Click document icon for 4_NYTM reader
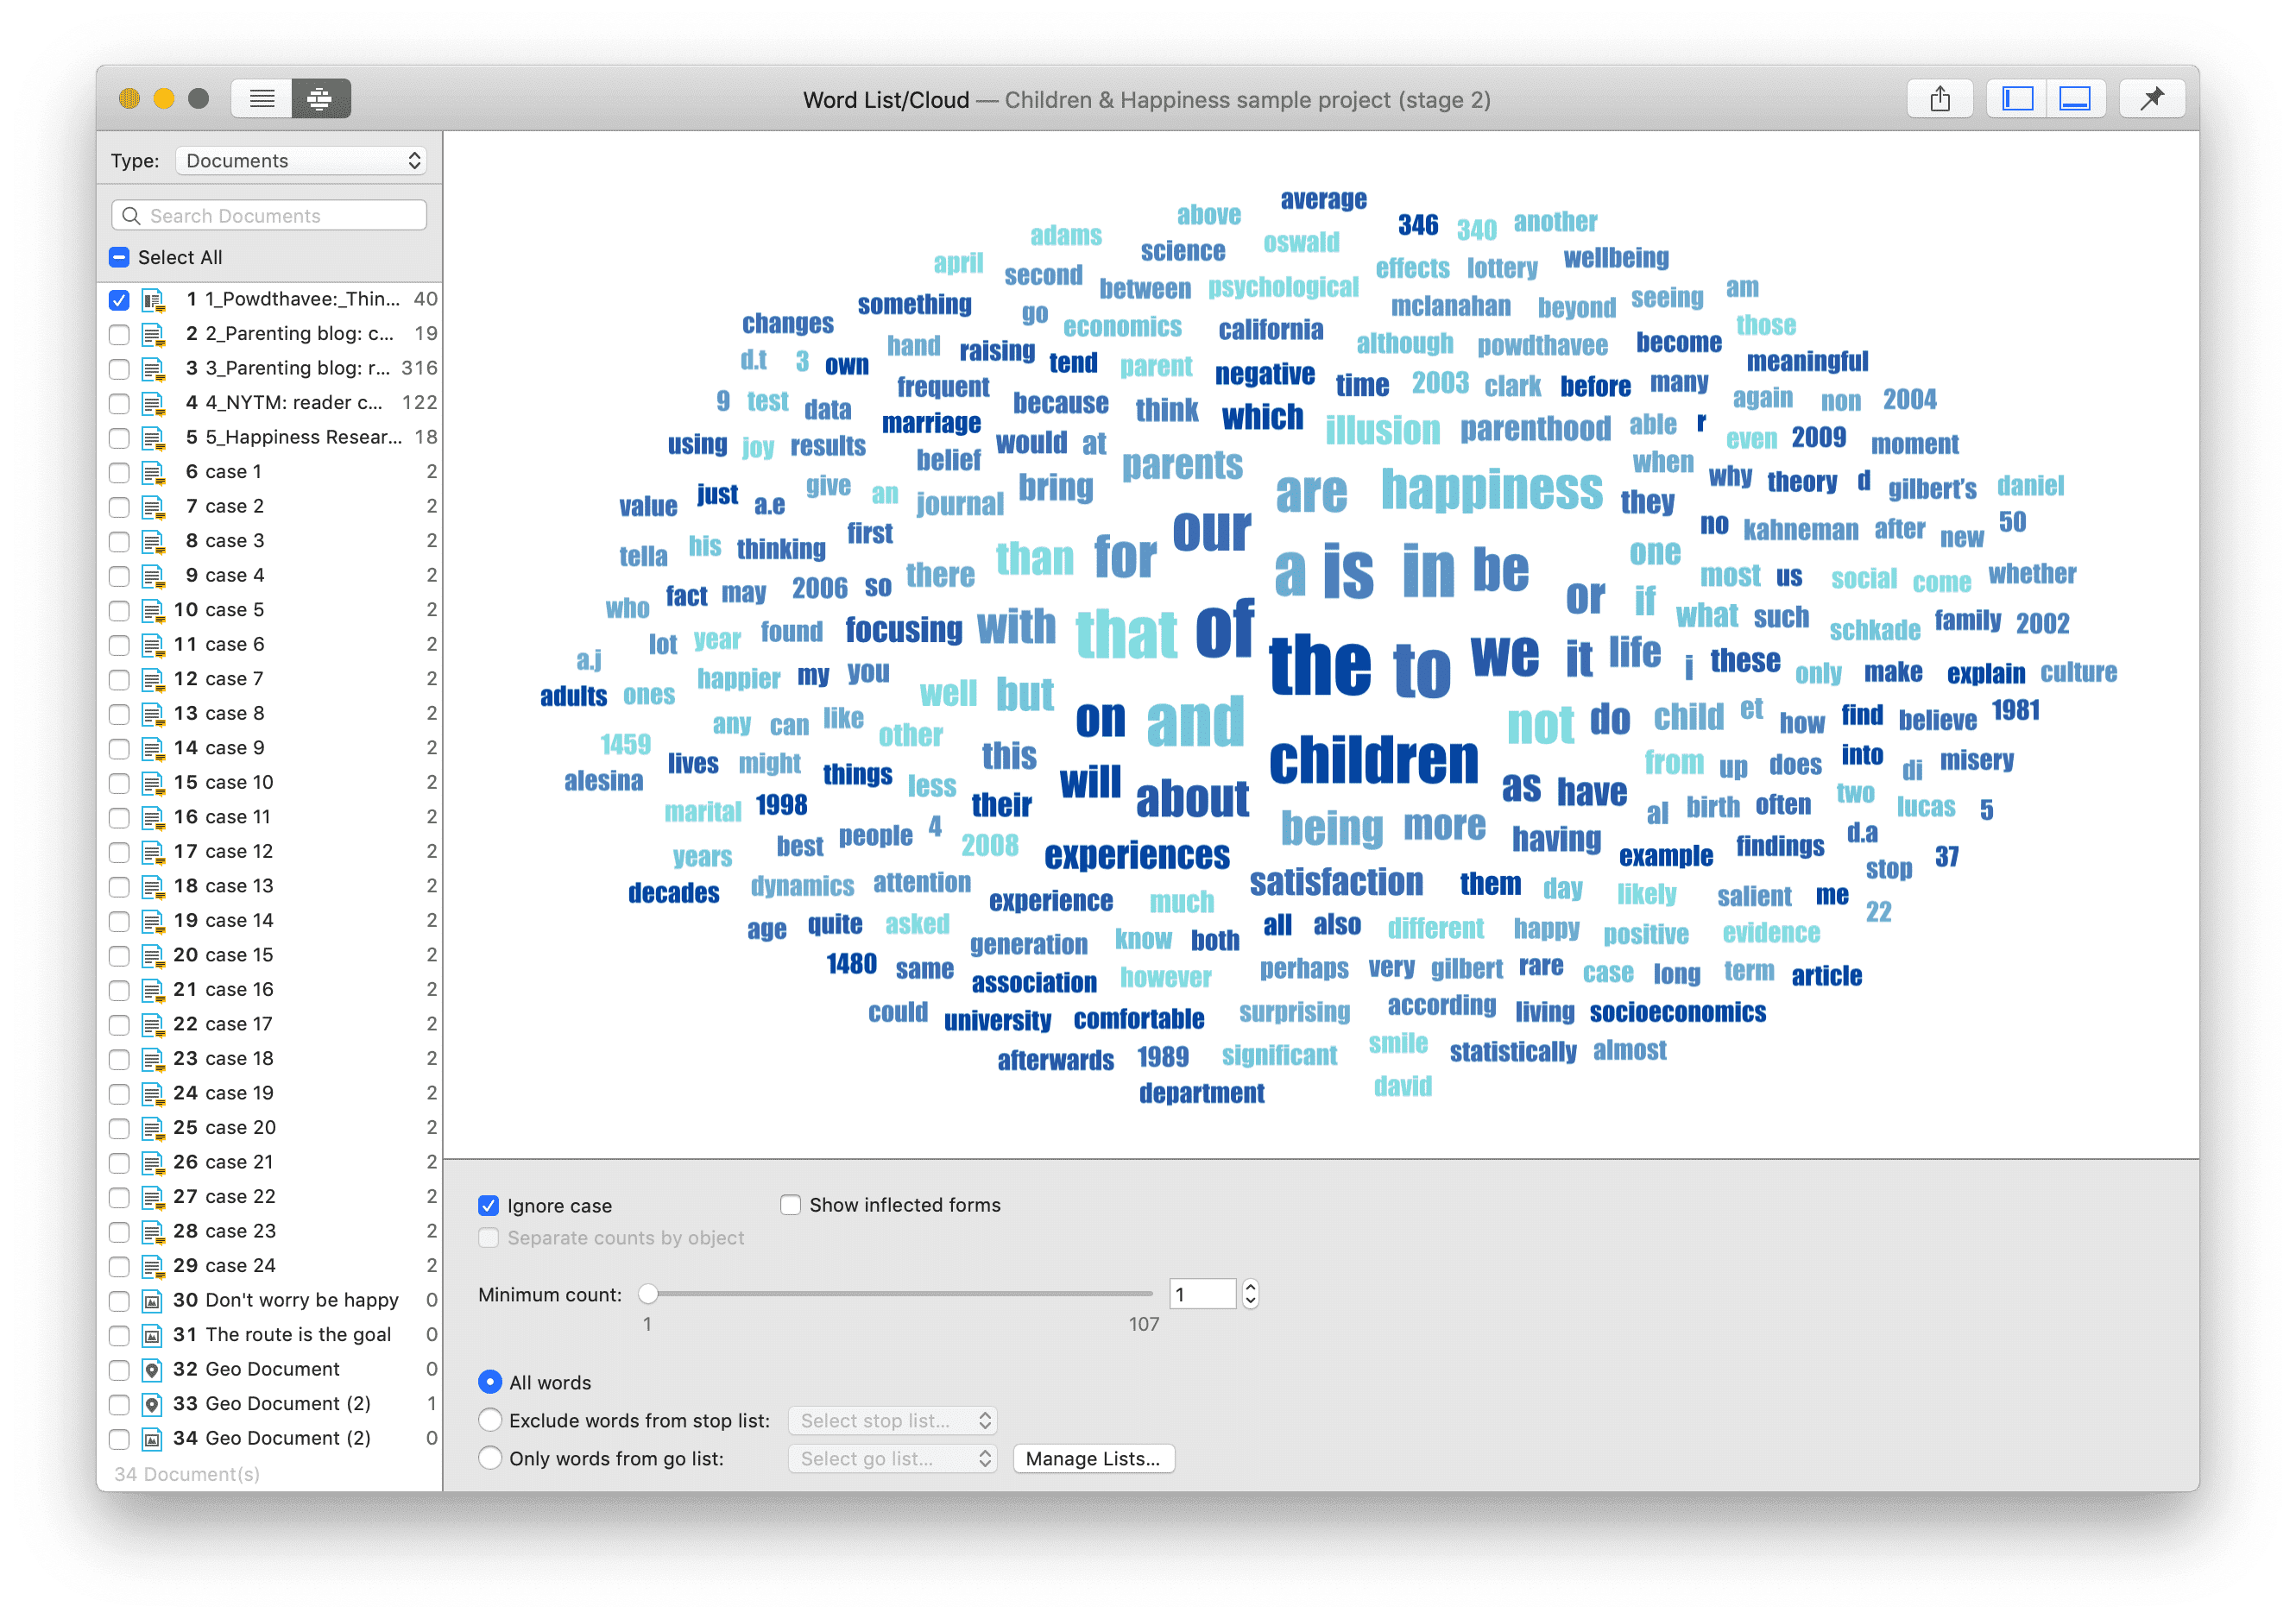This screenshot has height=1619, width=2296. [x=153, y=403]
